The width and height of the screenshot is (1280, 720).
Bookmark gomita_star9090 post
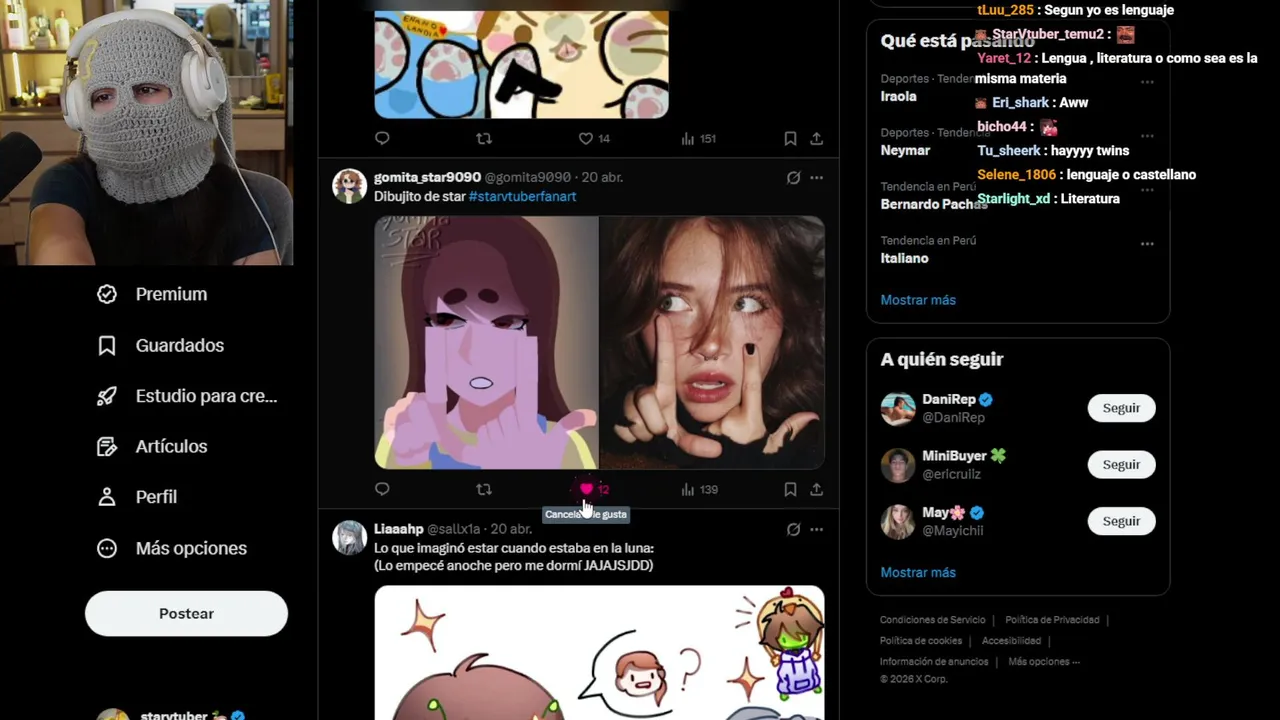tap(790, 489)
